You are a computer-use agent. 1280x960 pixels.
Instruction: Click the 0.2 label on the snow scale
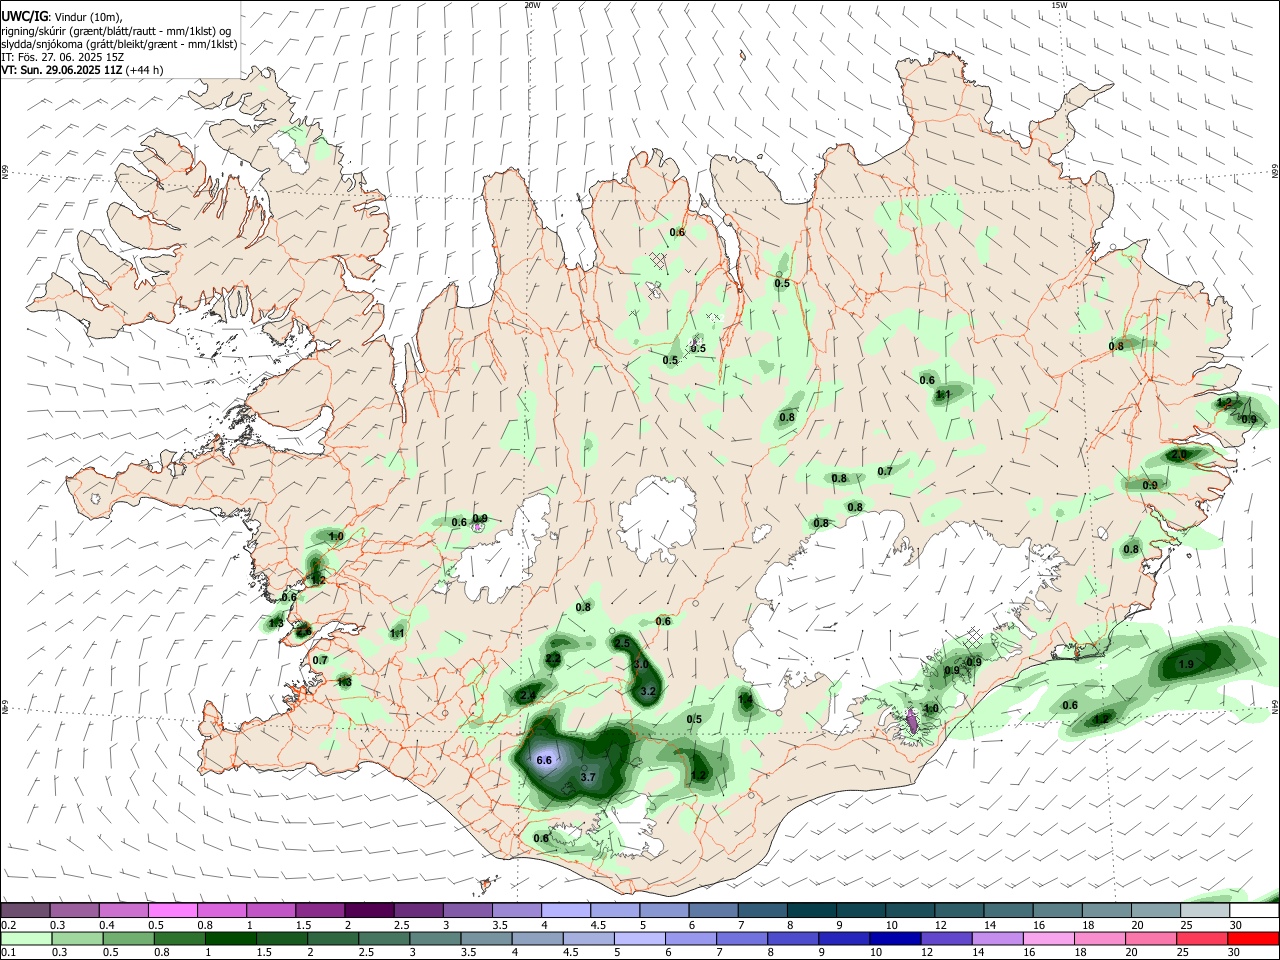click(x=8, y=925)
